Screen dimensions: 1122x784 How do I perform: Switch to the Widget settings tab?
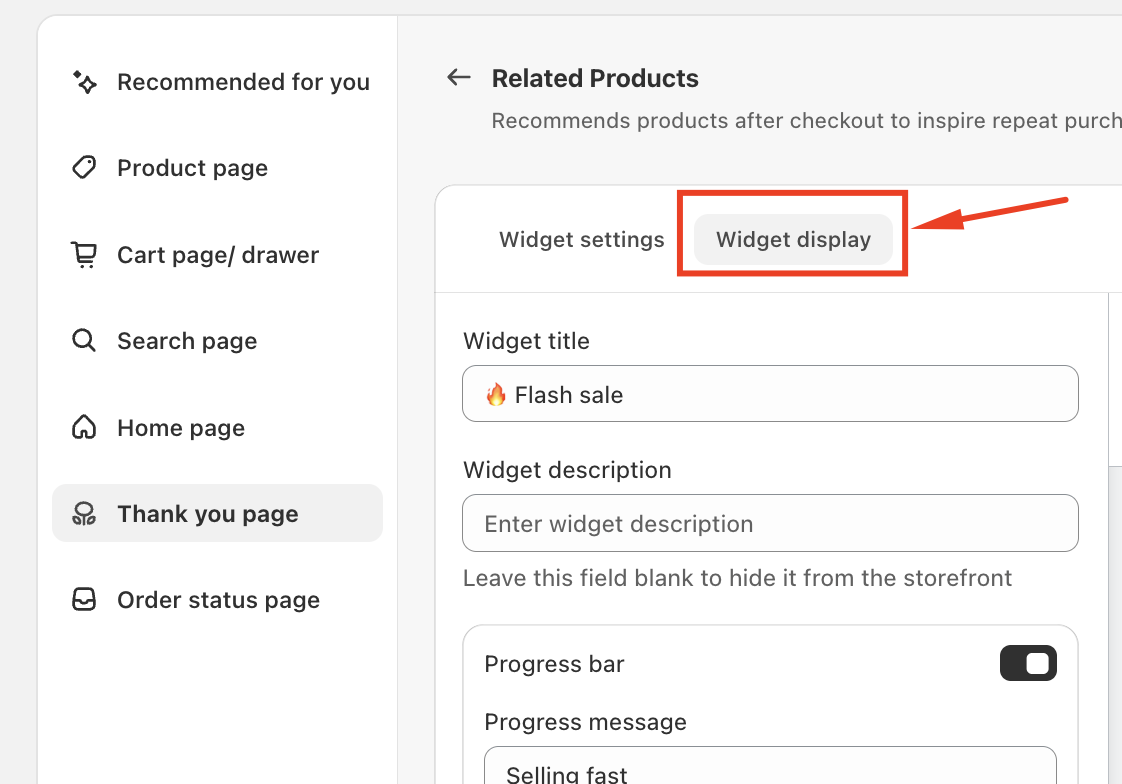pyautogui.click(x=582, y=240)
